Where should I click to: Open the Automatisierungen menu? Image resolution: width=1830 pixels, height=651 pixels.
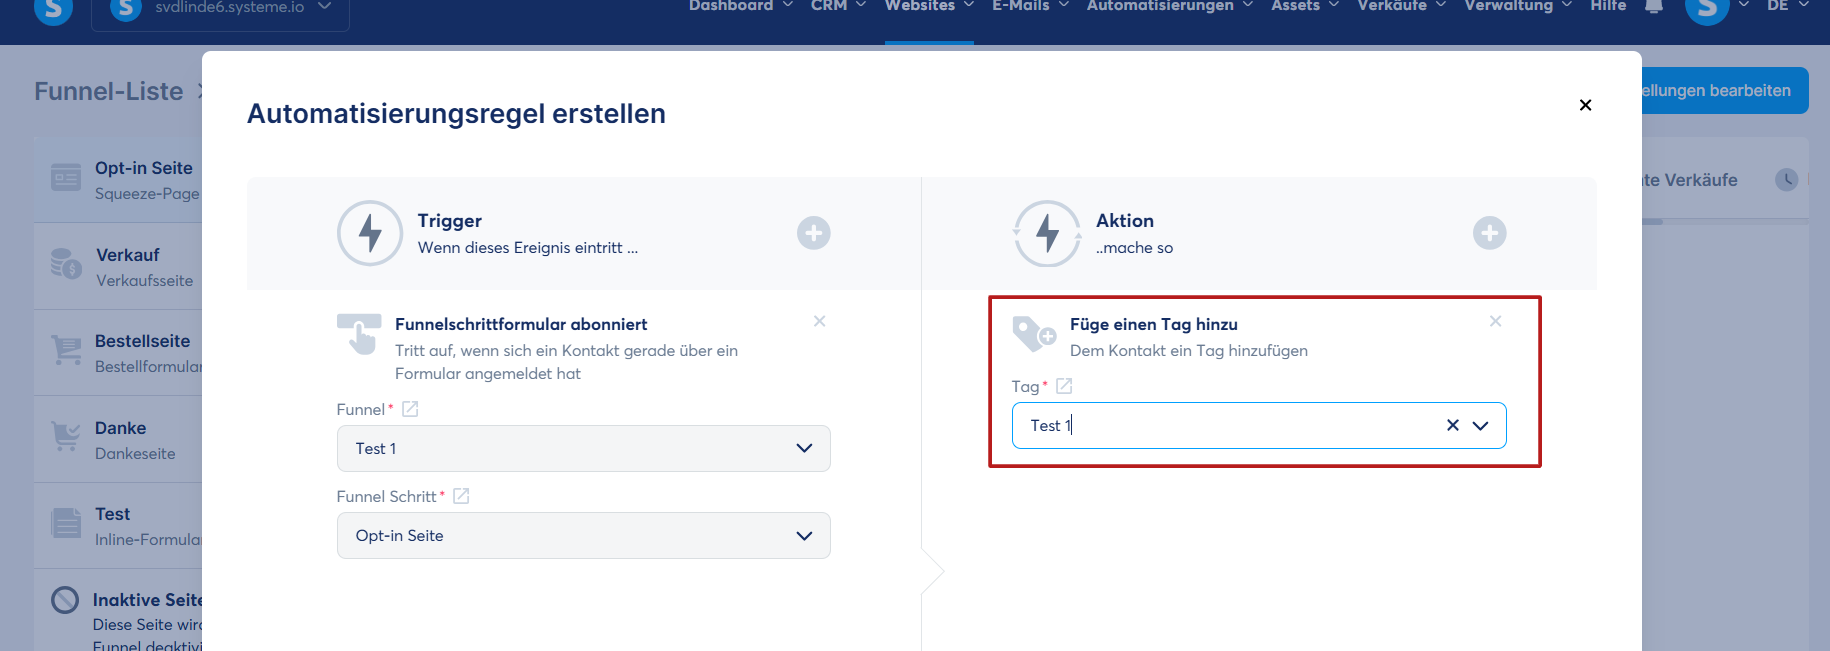point(1169,6)
